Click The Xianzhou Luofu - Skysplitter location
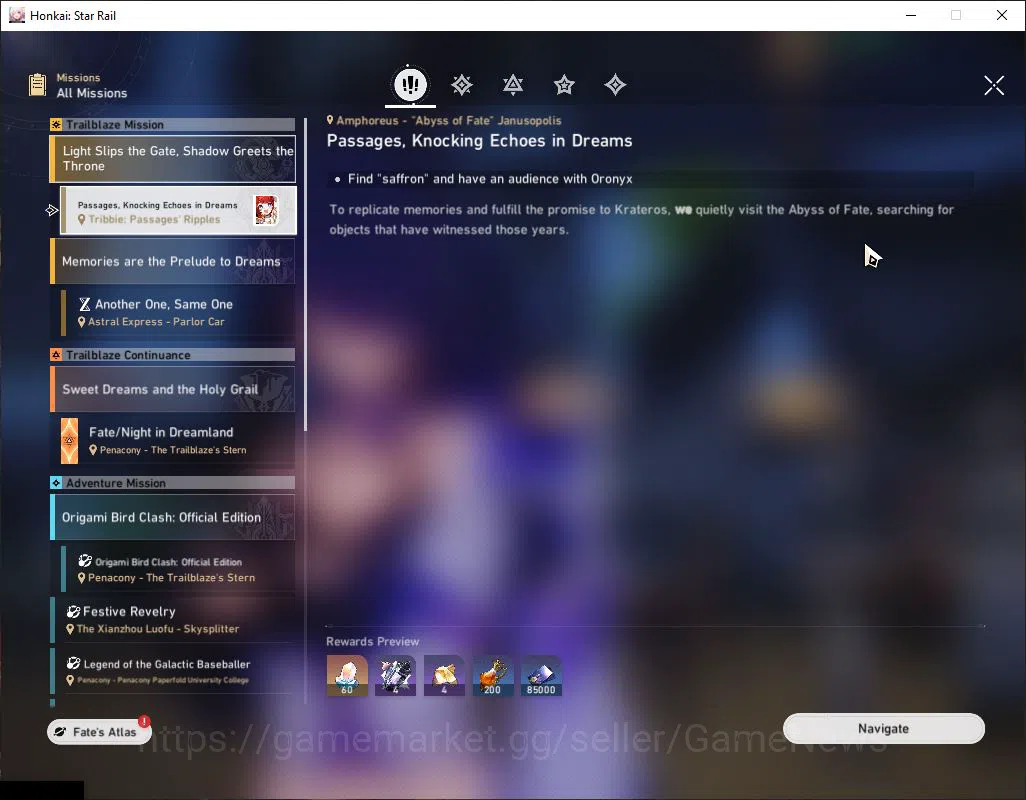The height and width of the screenshot is (800, 1026). 158,629
